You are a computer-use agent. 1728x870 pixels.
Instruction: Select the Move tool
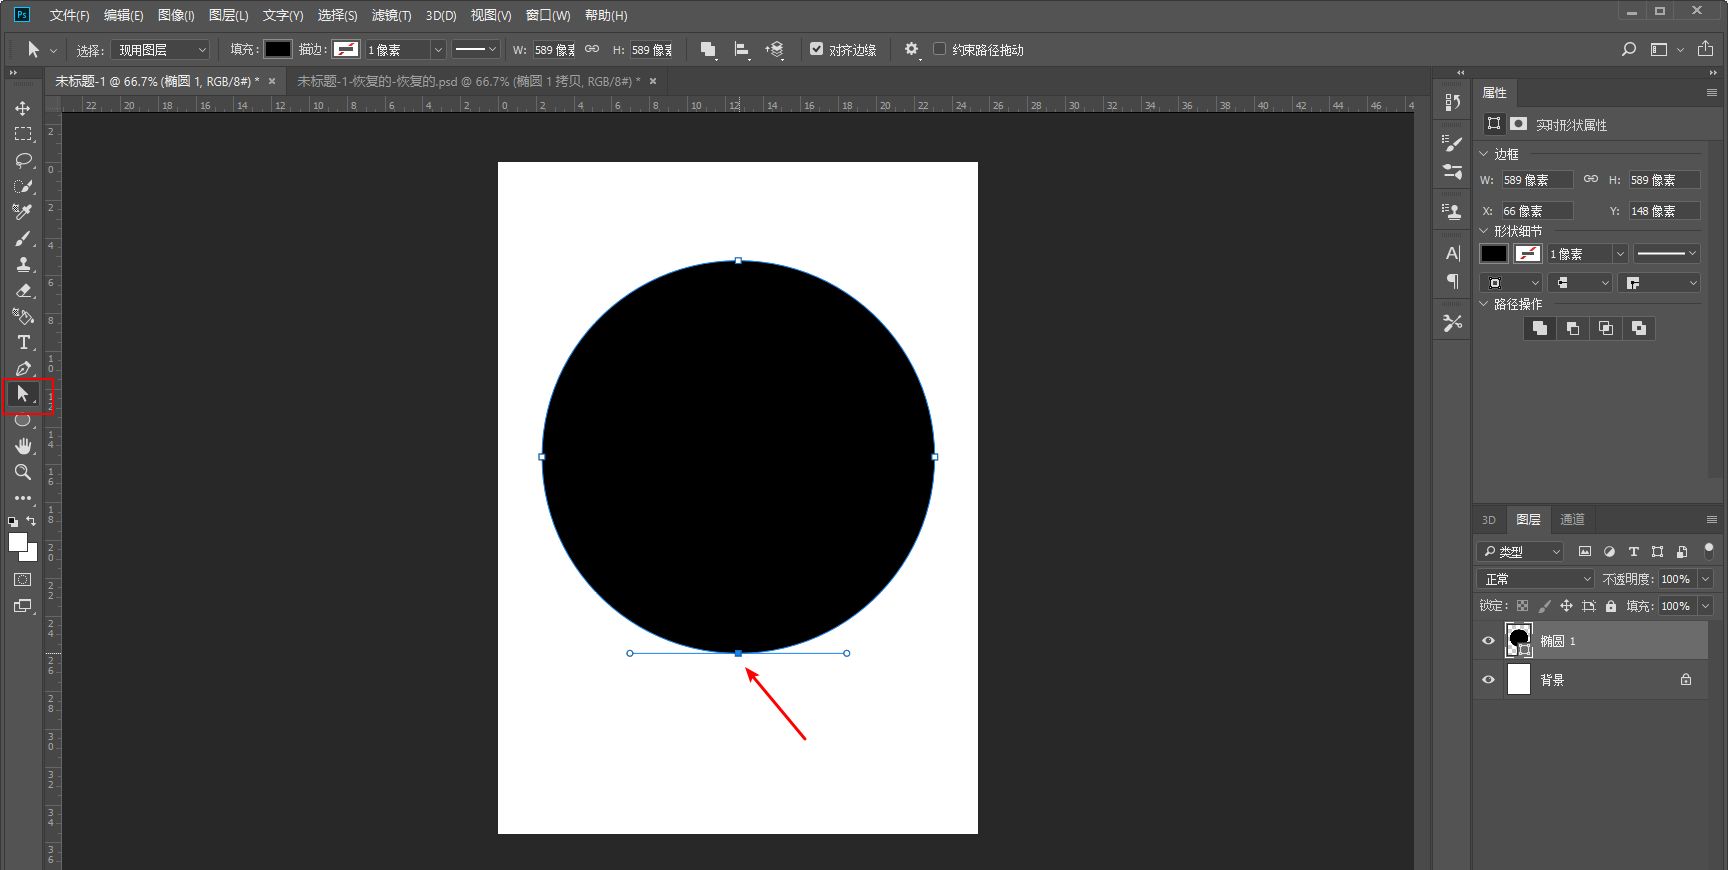click(x=23, y=108)
